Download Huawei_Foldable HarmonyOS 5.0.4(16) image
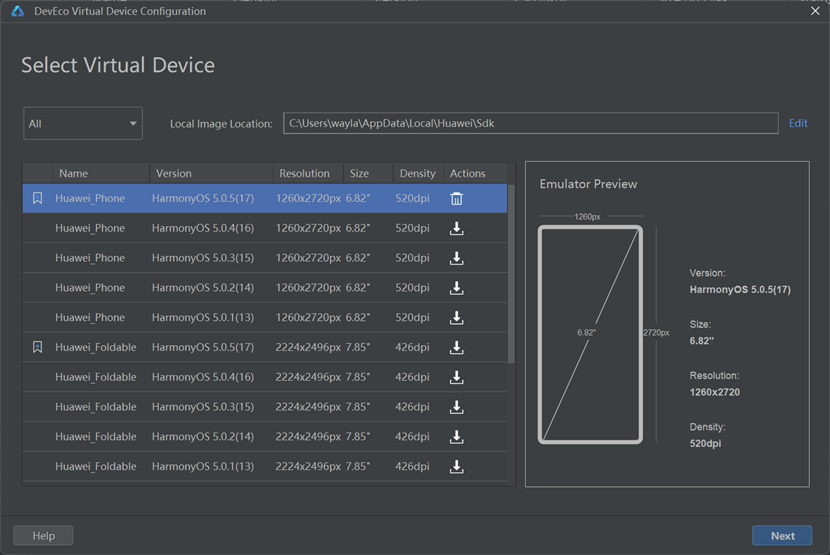Screen dimensions: 830x555 pos(456,377)
